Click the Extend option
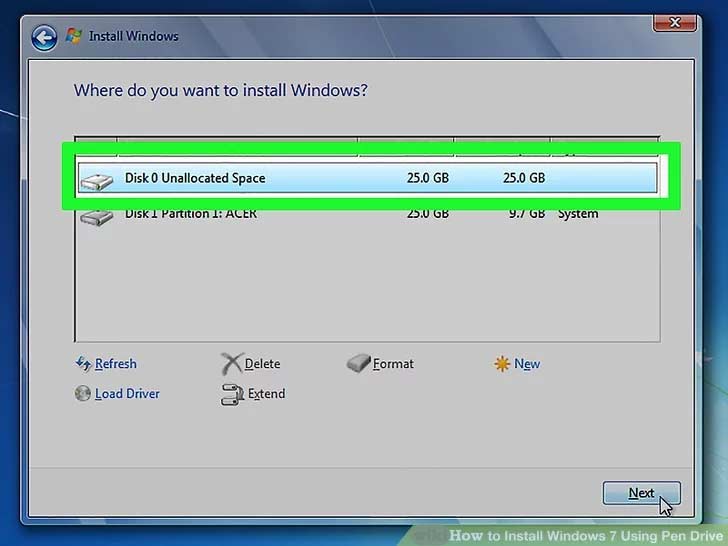 (x=266, y=394)
